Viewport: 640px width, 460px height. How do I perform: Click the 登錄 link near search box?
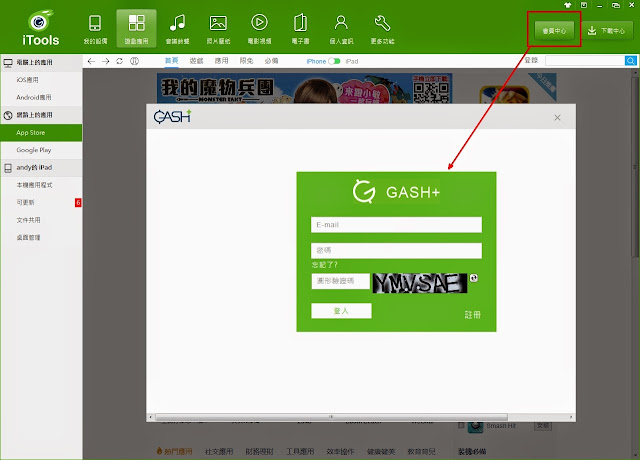click(x=531, y=60)
